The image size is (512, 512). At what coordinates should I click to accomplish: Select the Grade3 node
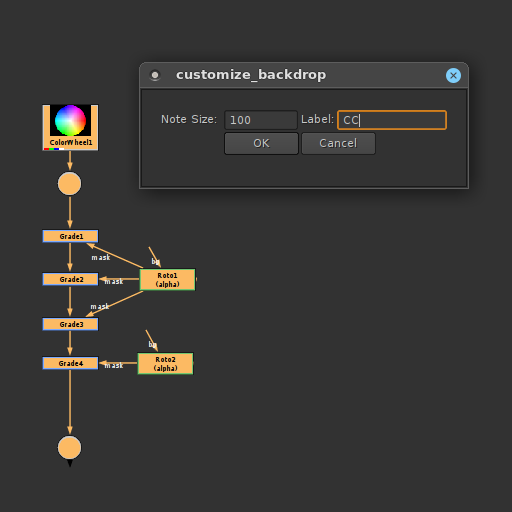point(70,324)
